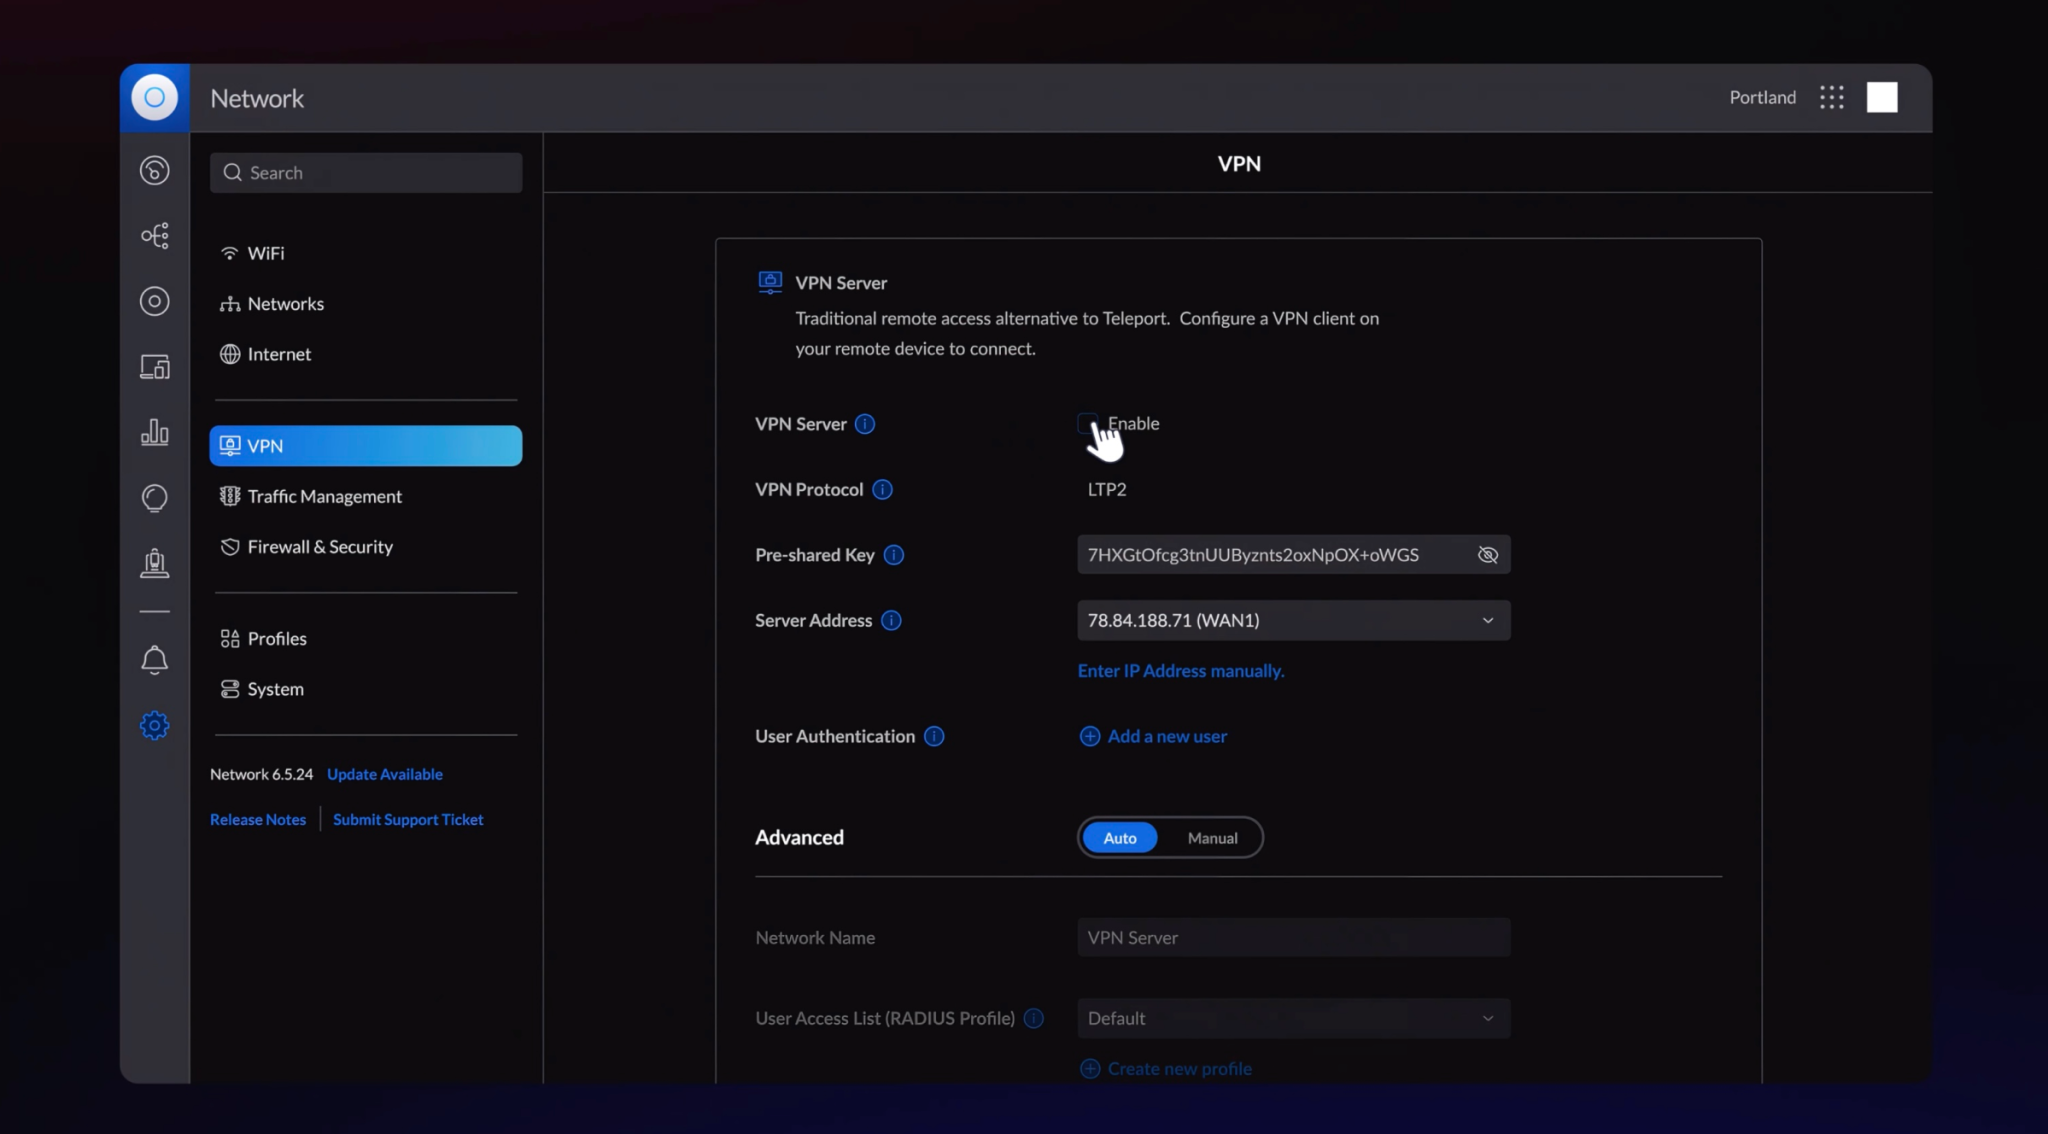2048x1134 pixels.
Task: Open Traffic Management settings menu item
Action: pyautogui.click(x=324, y=497)
